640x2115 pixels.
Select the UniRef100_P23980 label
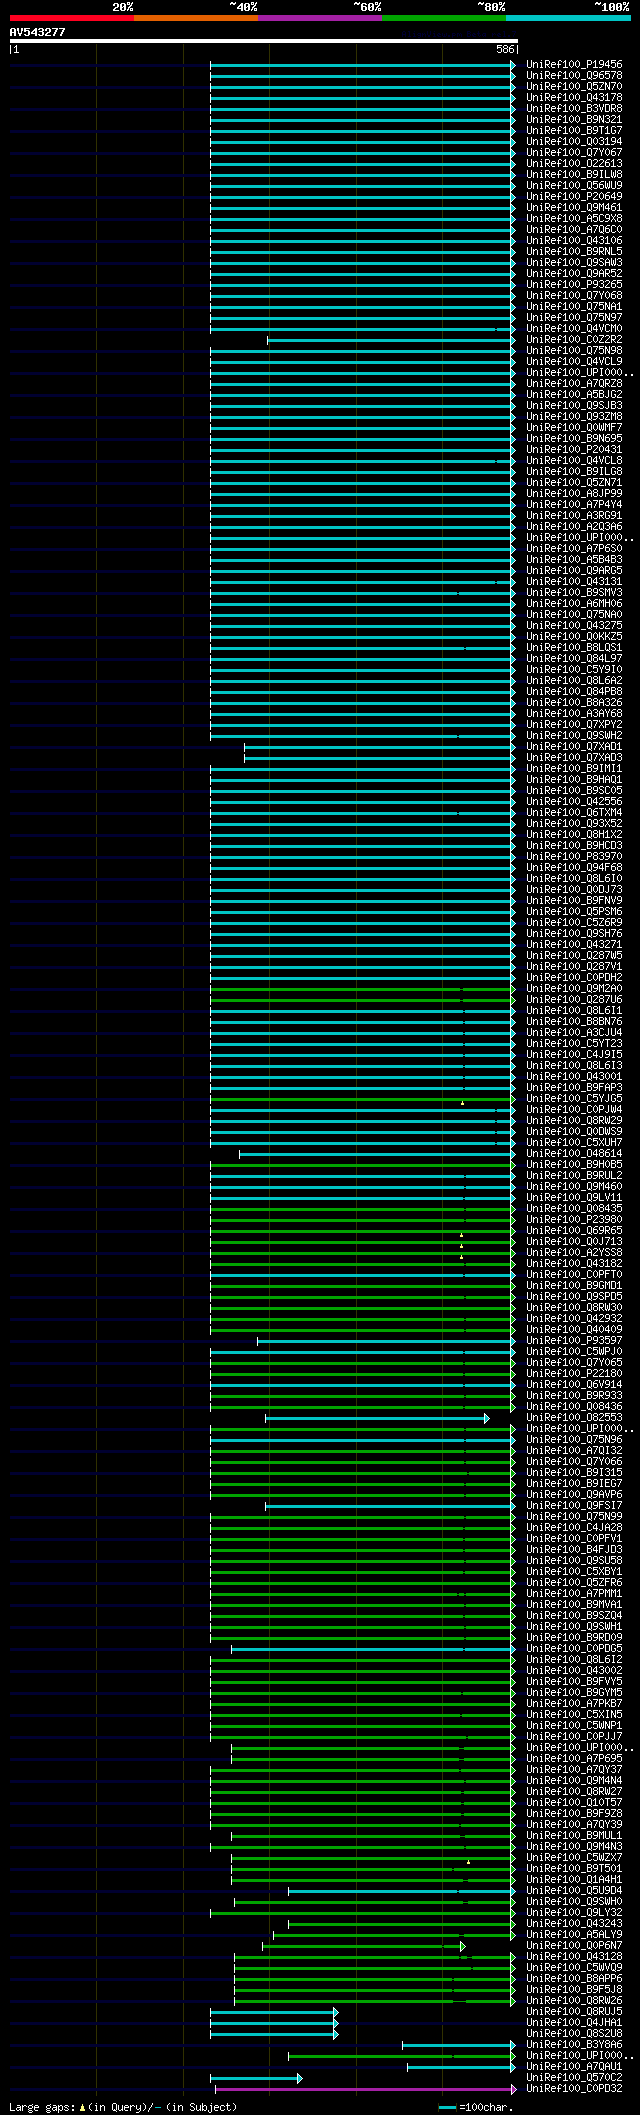point(574,1219)
